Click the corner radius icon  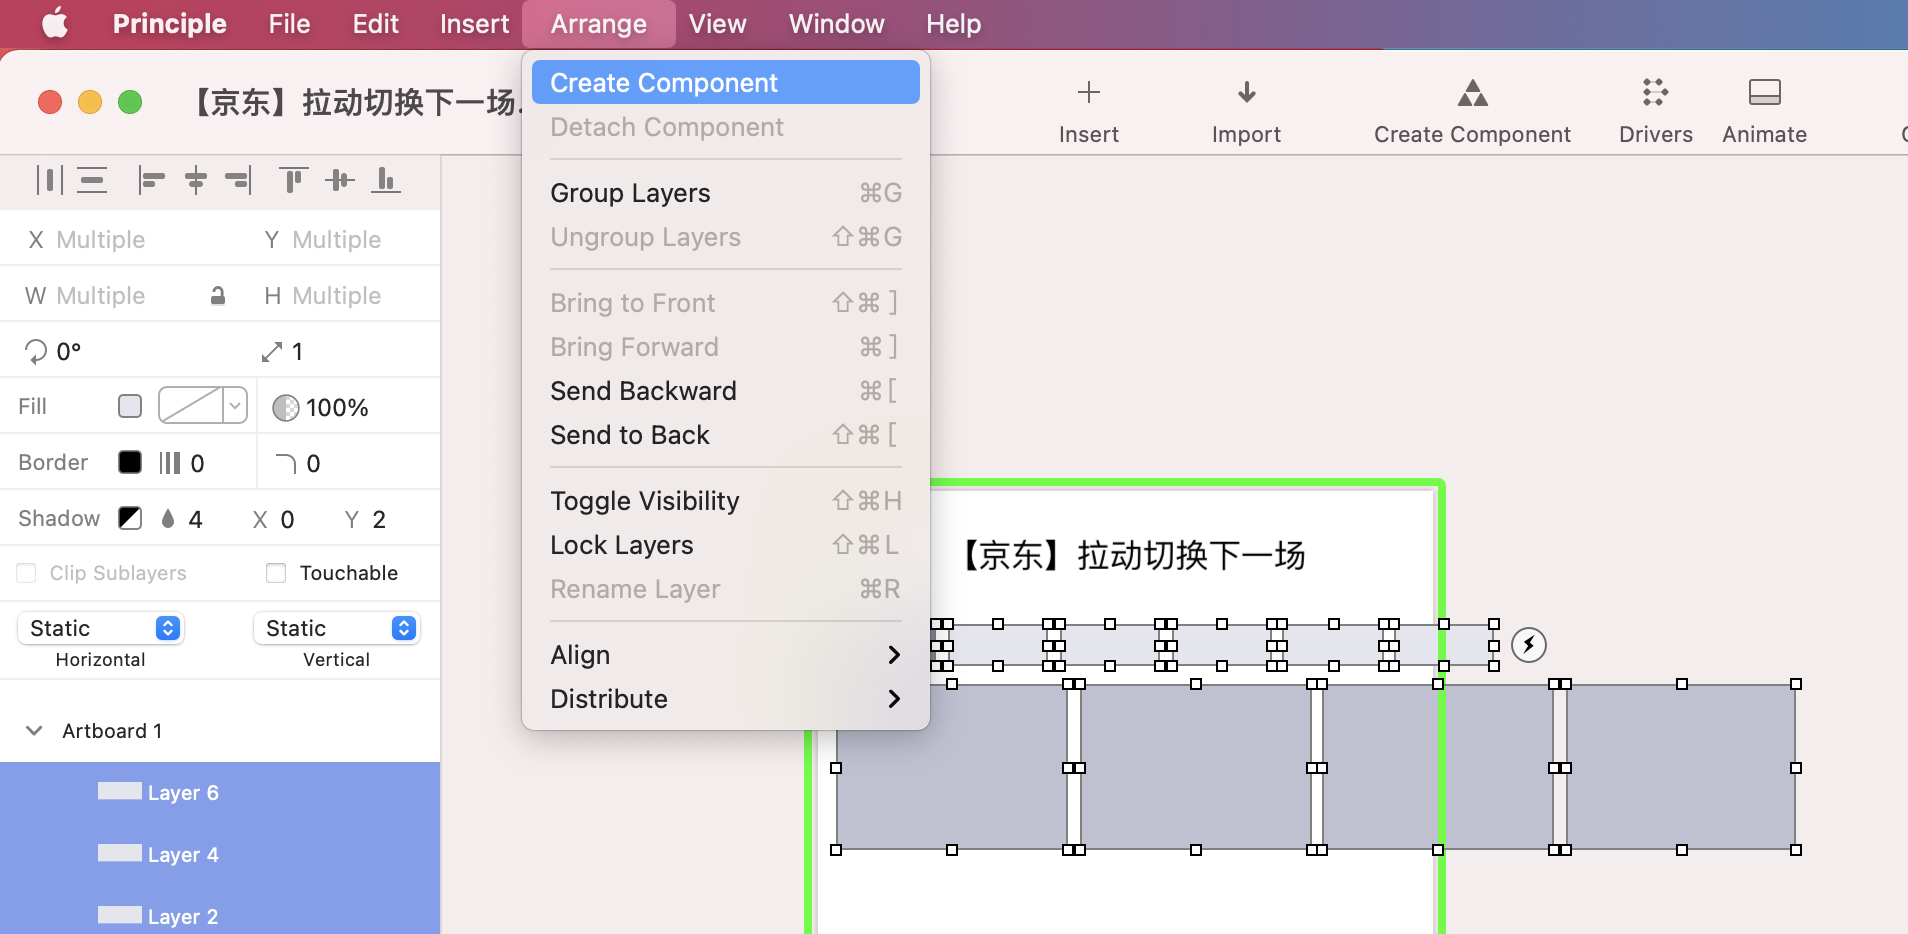pyautogui.click(x=286, y=463)
